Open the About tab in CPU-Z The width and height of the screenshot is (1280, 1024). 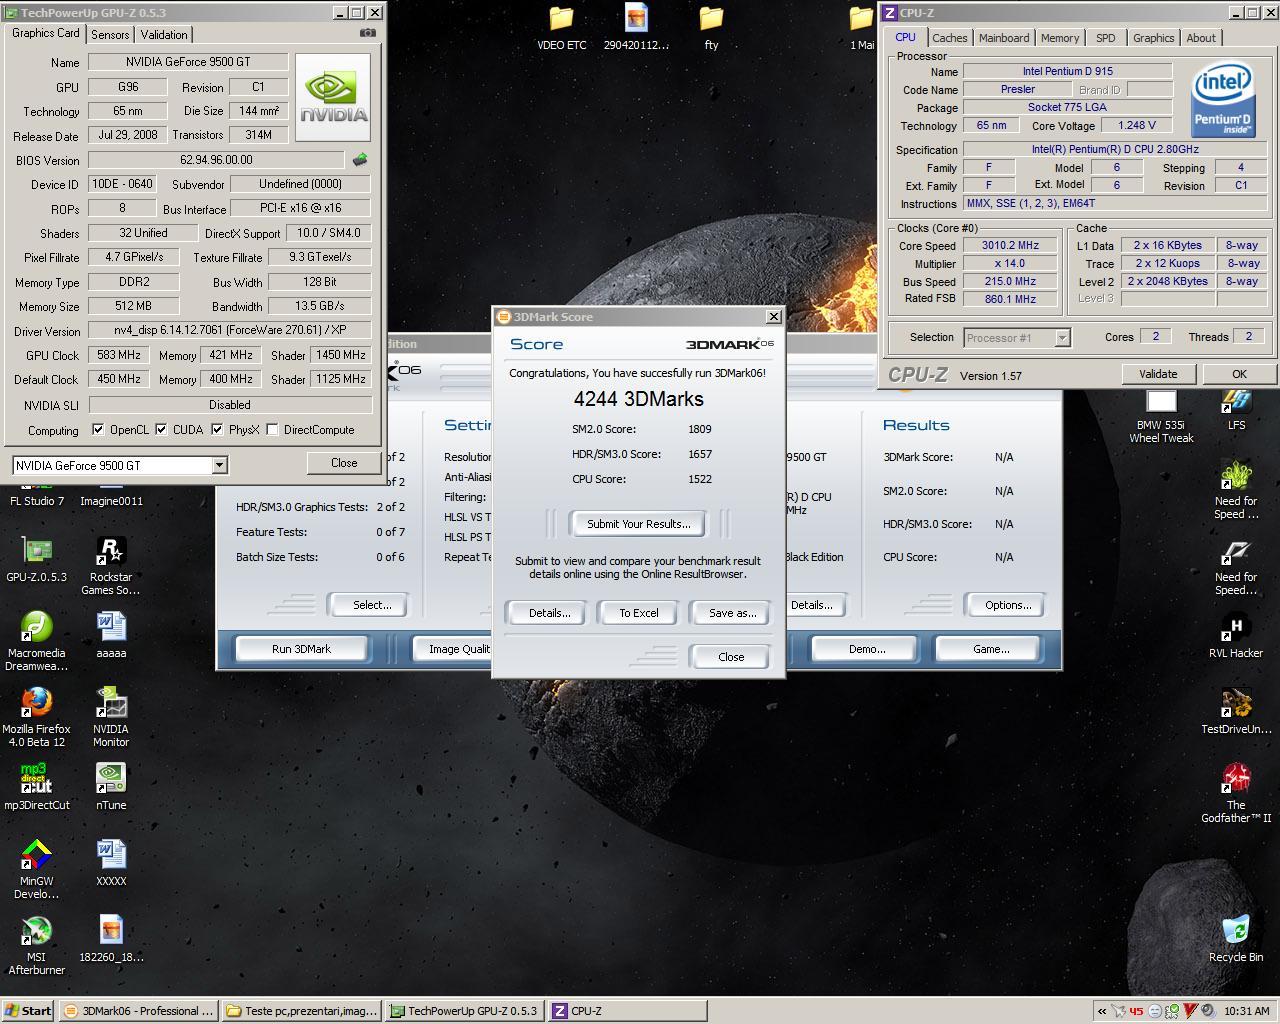coord(1201,38)
